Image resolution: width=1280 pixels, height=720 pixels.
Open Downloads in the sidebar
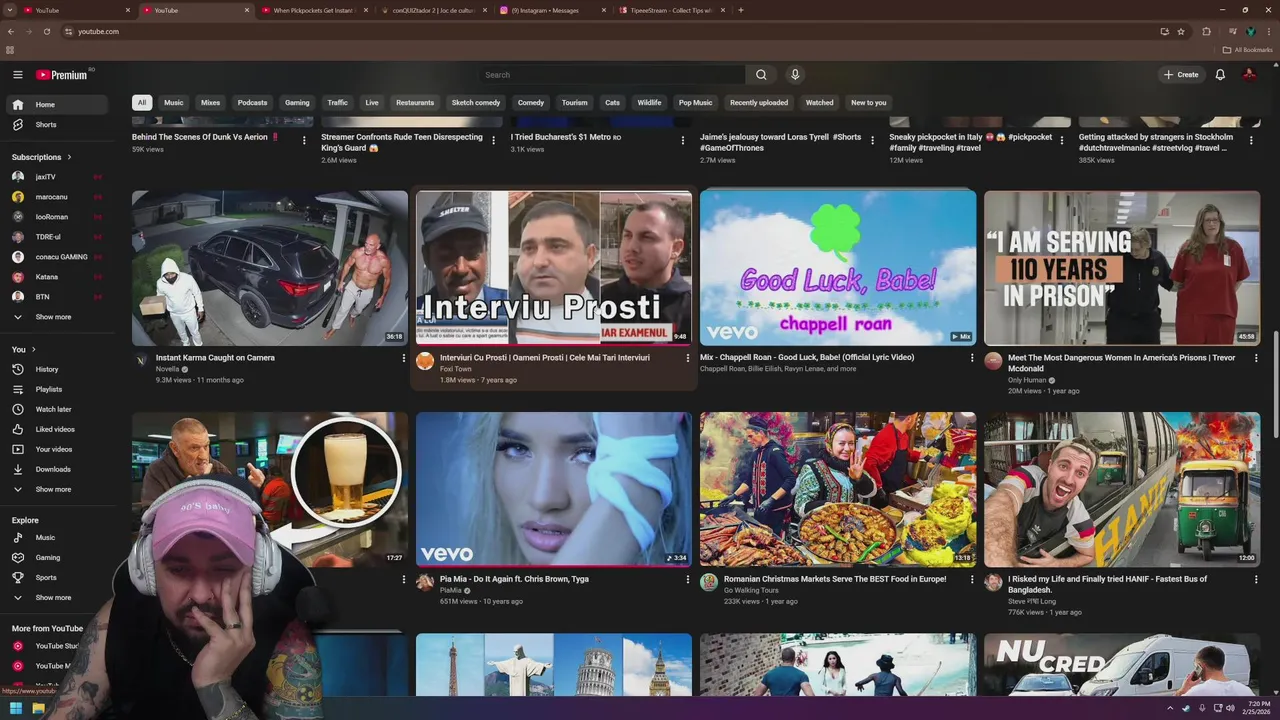coord(58,469)
